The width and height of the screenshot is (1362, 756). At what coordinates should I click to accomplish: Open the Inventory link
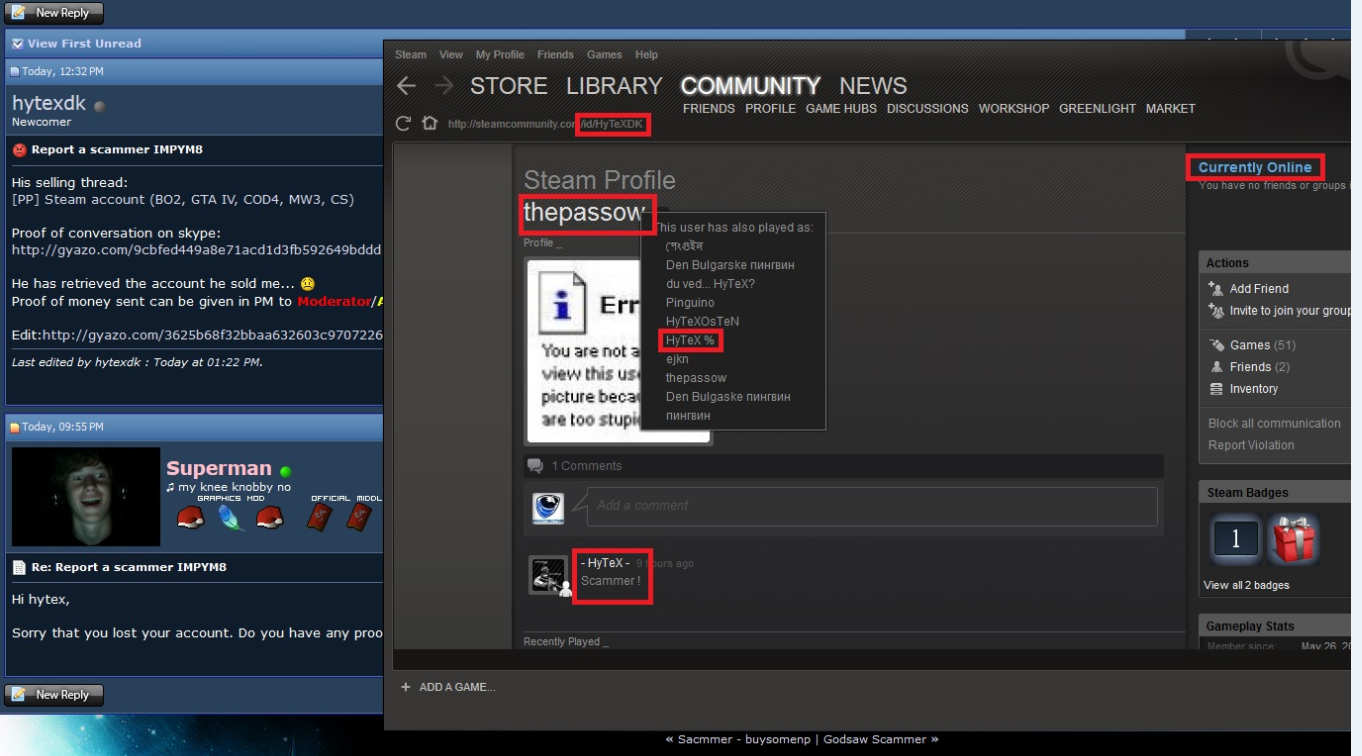click(1243, 389)
